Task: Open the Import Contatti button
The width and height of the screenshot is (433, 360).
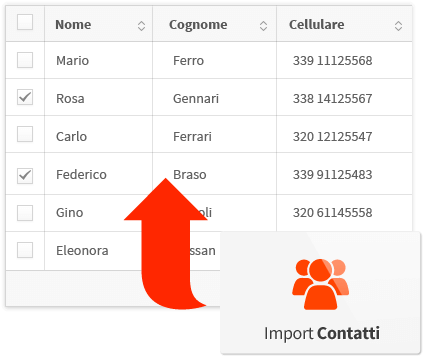Action: point(321,293)
